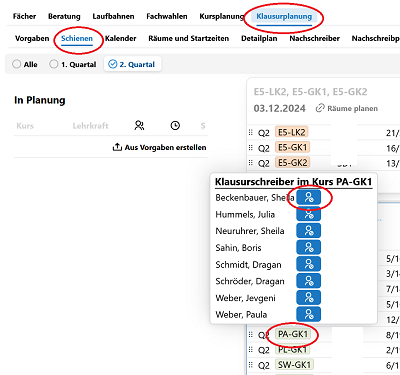This screenshot has height=375, width=400.
Task: Select the 1. Quartal filter
Action: 73,64
